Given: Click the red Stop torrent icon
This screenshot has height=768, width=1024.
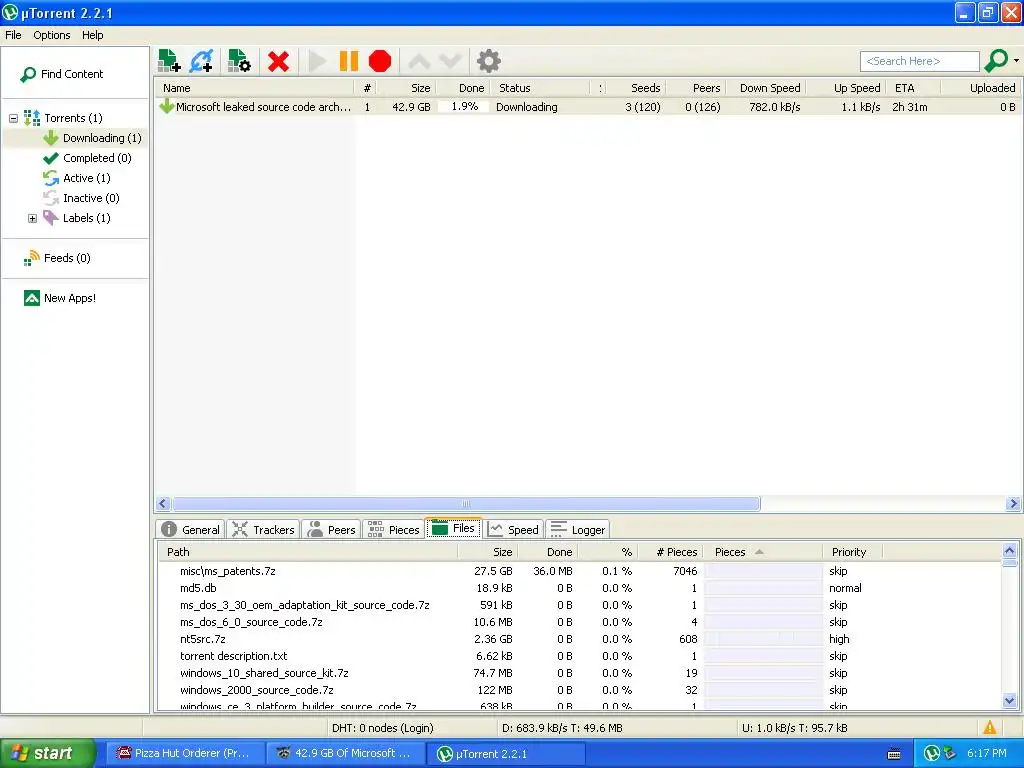Looking at the screenshot, I should 379,61.
